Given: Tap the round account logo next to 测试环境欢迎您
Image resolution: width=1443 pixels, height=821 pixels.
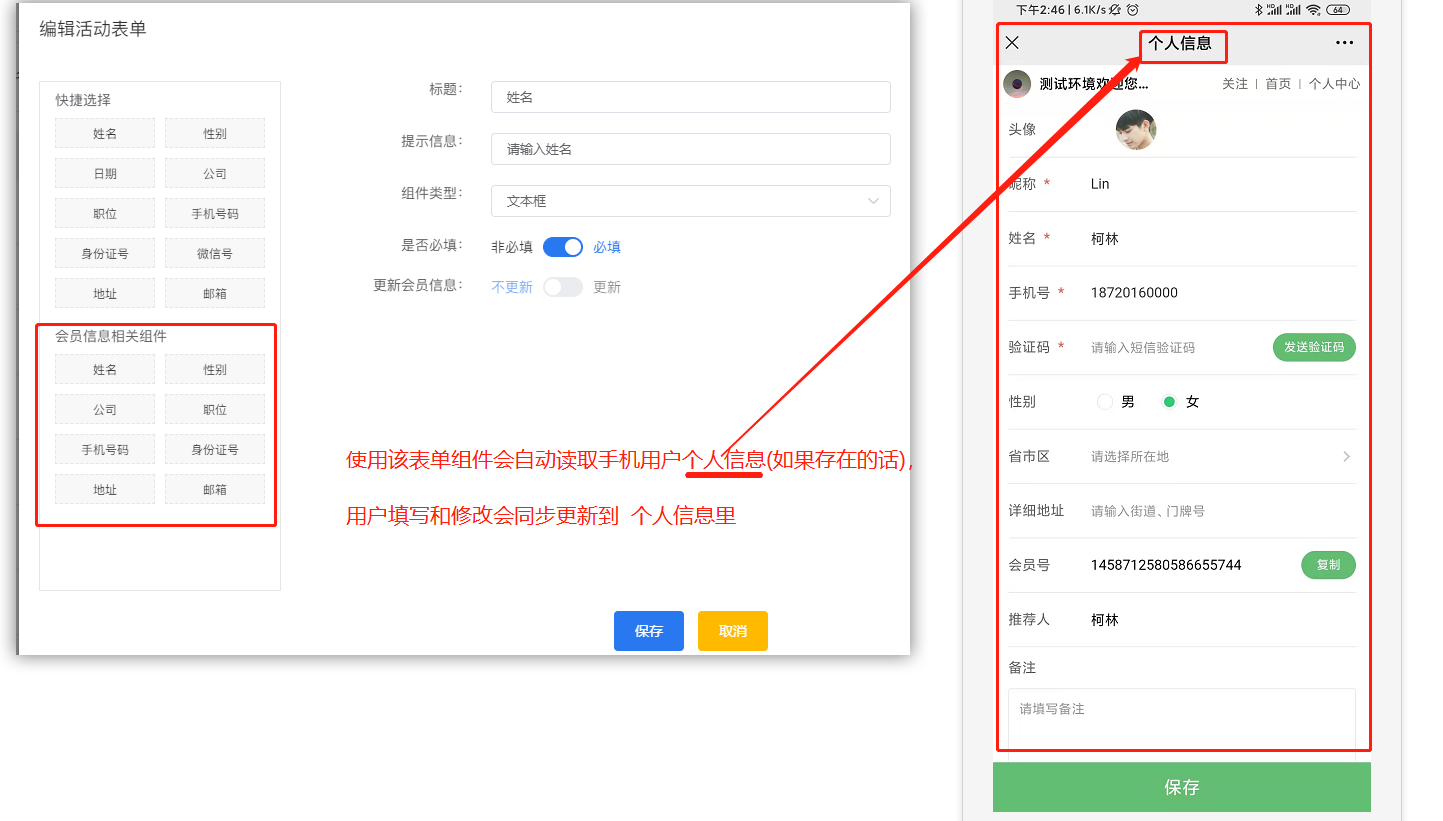Looking at the screenshot, I should [x=1017, y=84].
